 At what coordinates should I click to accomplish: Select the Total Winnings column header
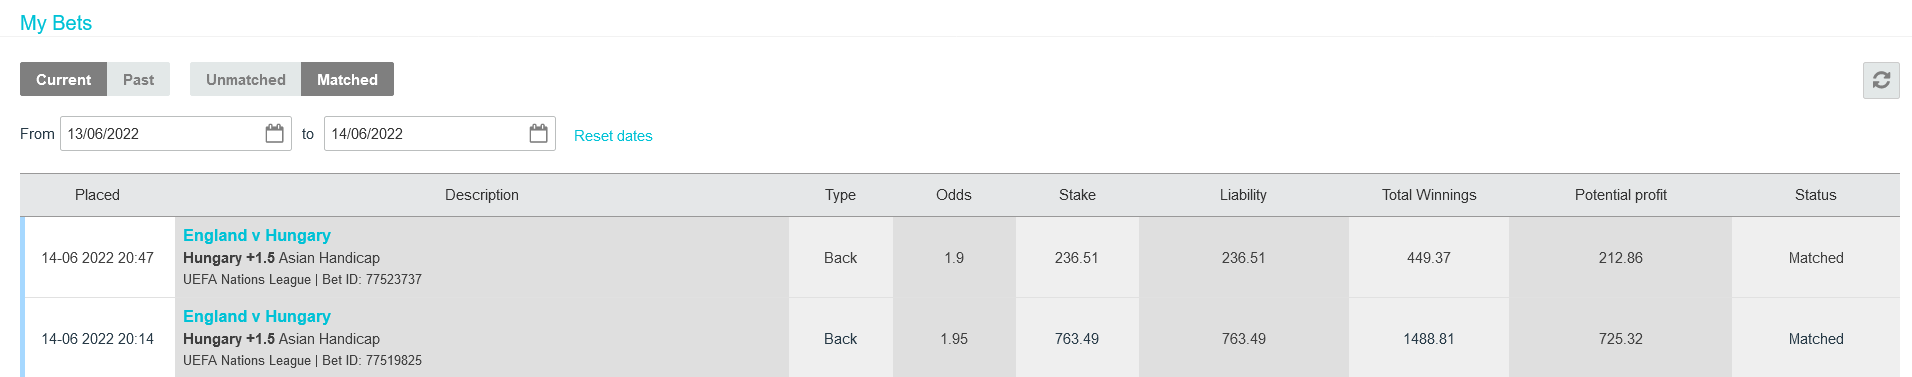[1429, 195]
